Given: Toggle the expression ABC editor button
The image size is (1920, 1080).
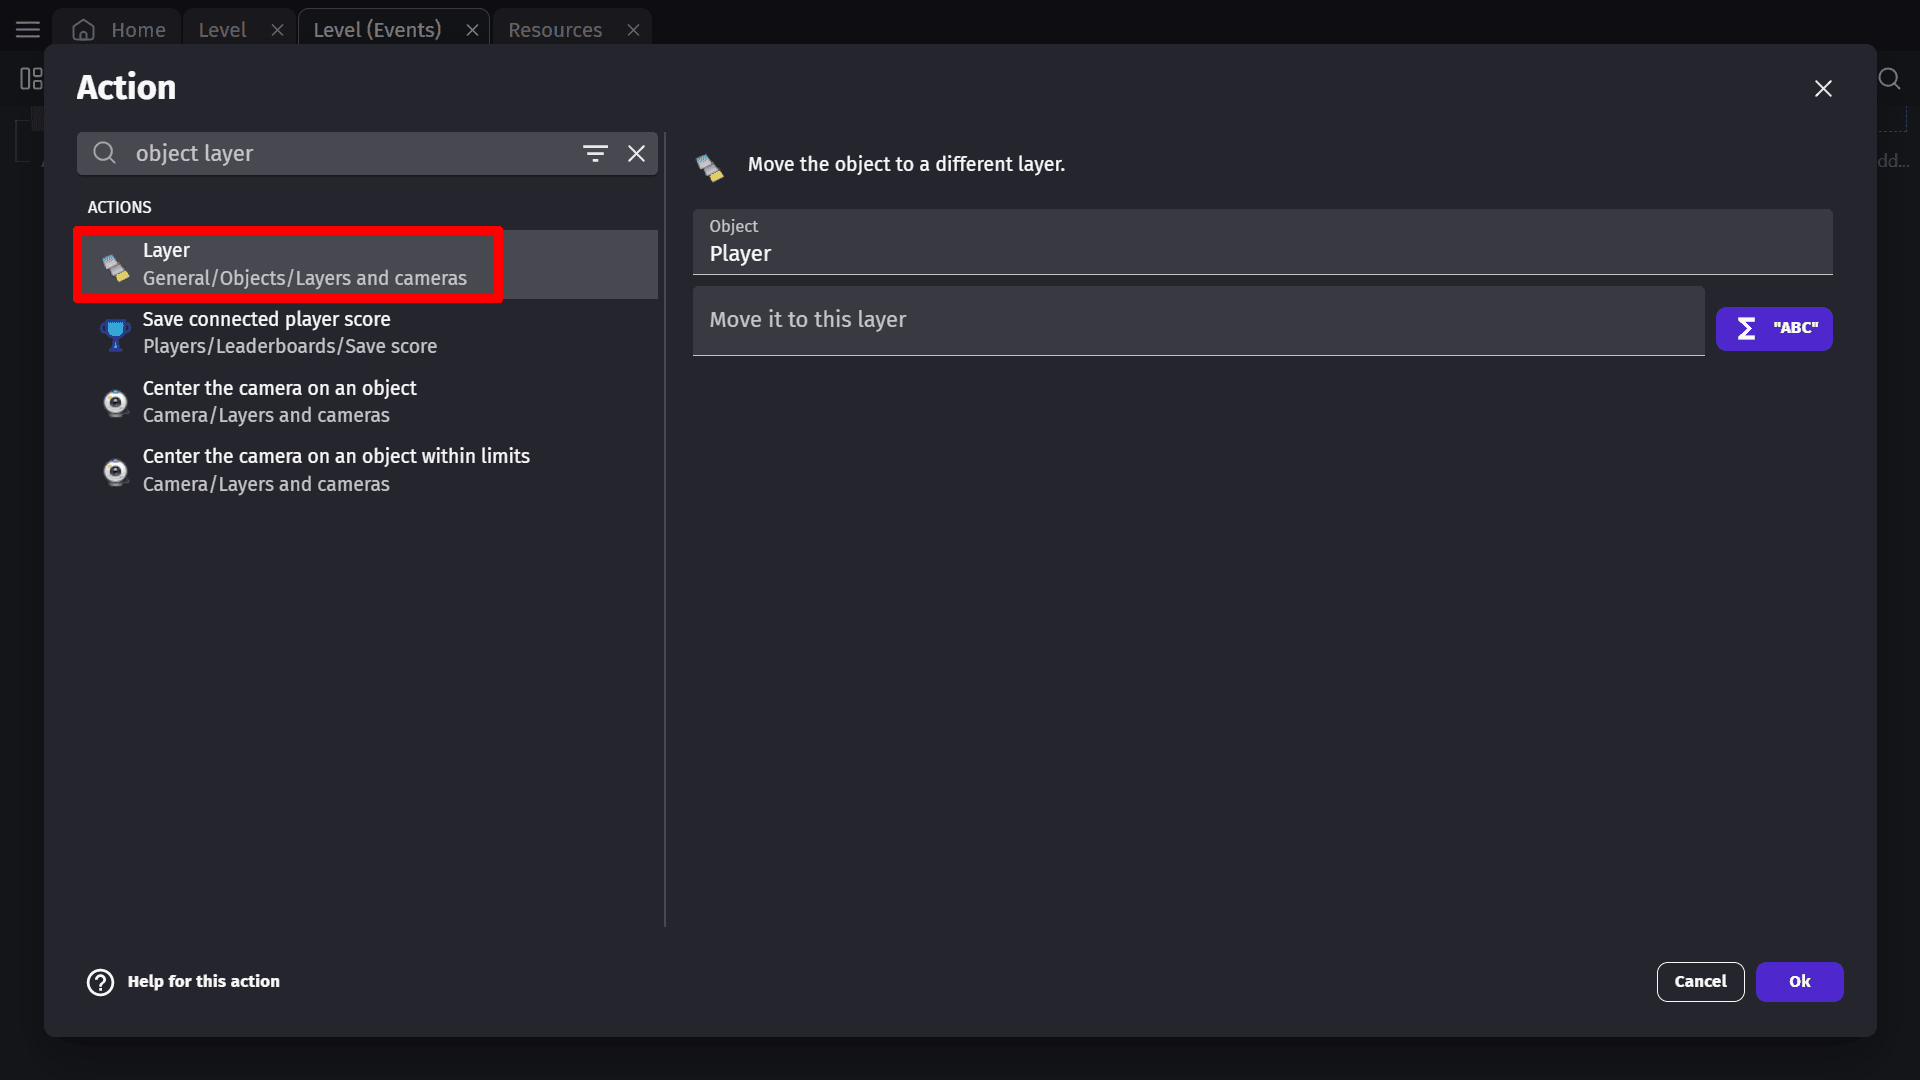Looking at the screenshot, I should coord(1773,329).
